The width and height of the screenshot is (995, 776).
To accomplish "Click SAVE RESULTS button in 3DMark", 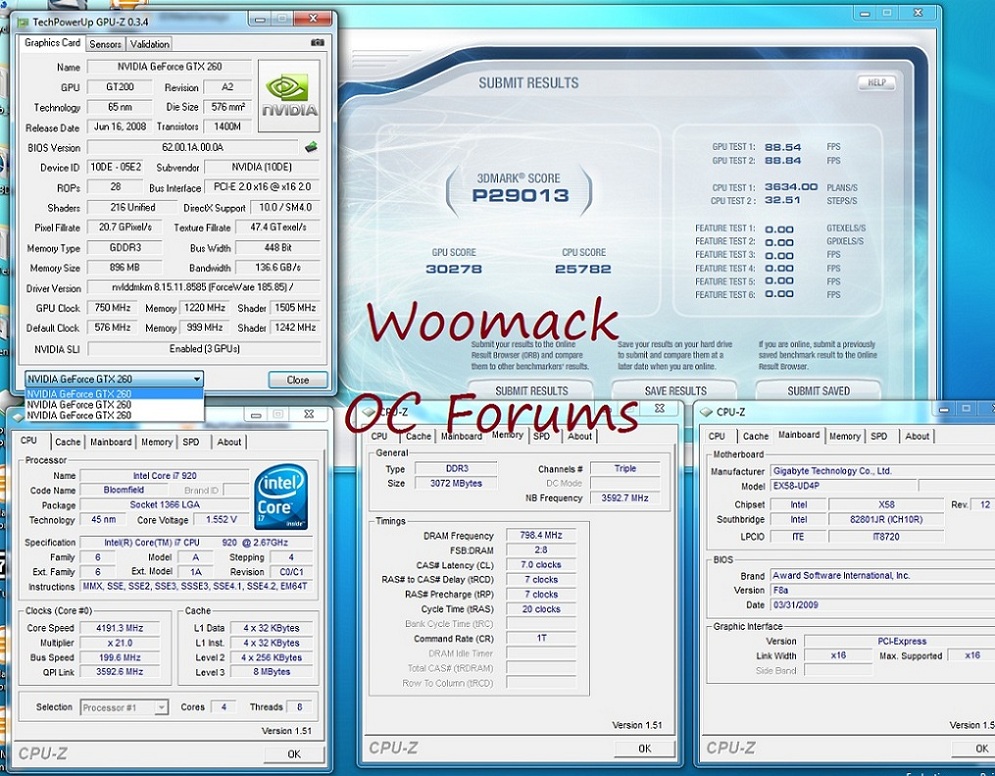I will click(x=675, y=391).
